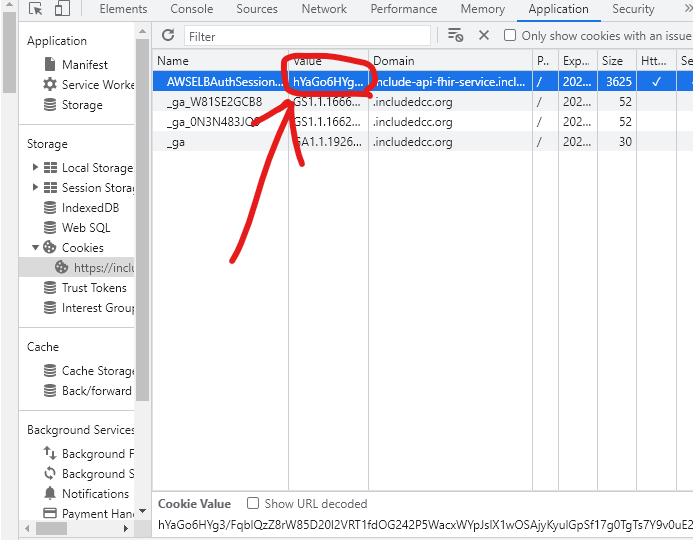Click the cookie Filter input field

[x=307, y=36]
